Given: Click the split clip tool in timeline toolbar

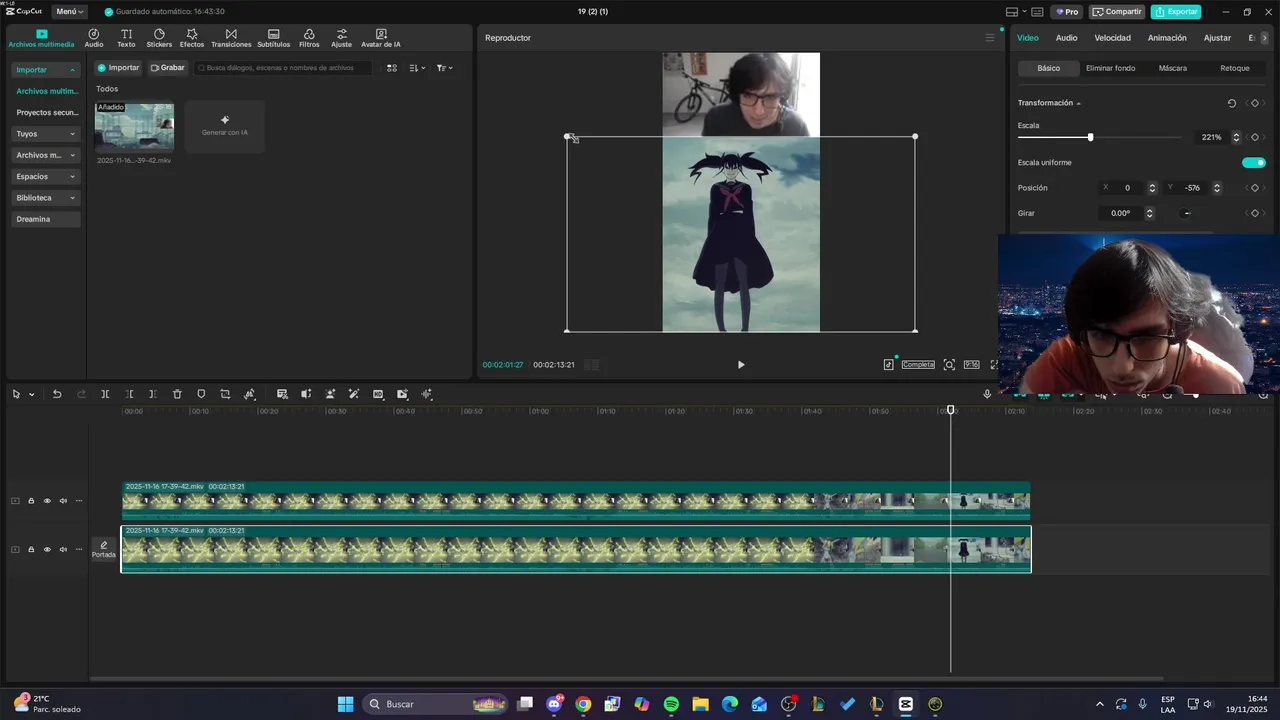Looking at the screenshot, I should (x=105, y=394).
